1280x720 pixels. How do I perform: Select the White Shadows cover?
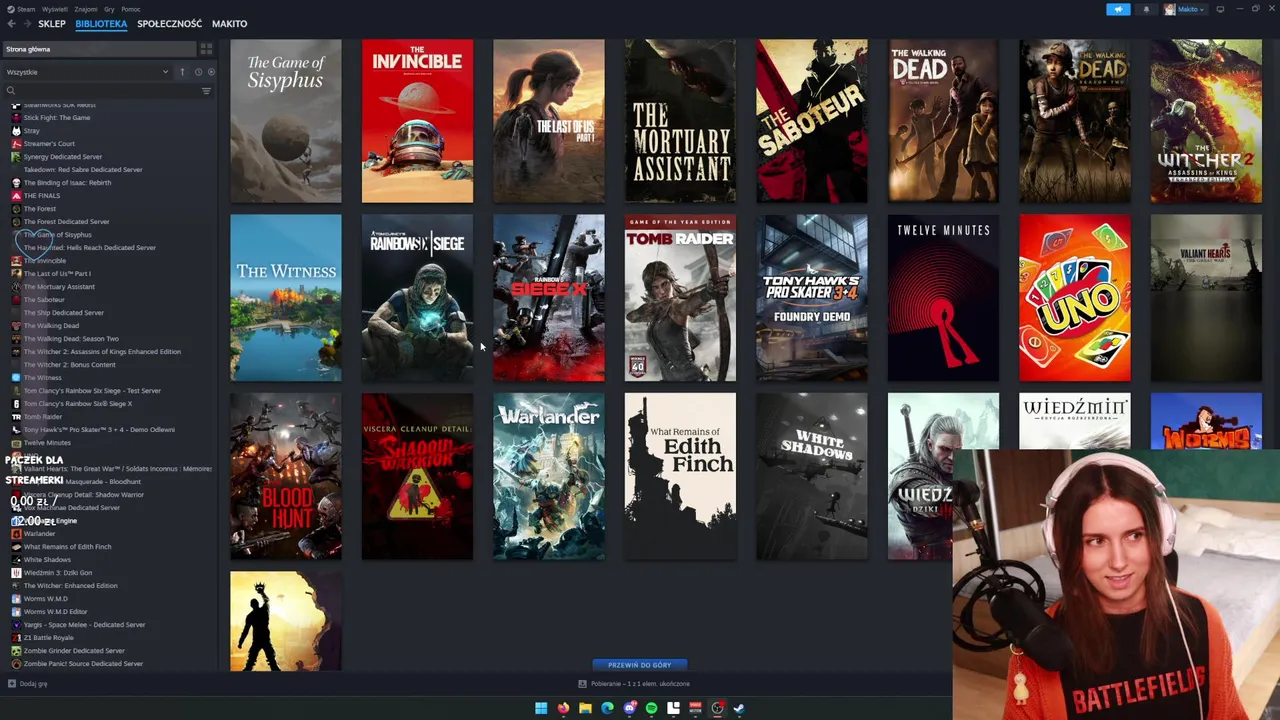(812, 476)
